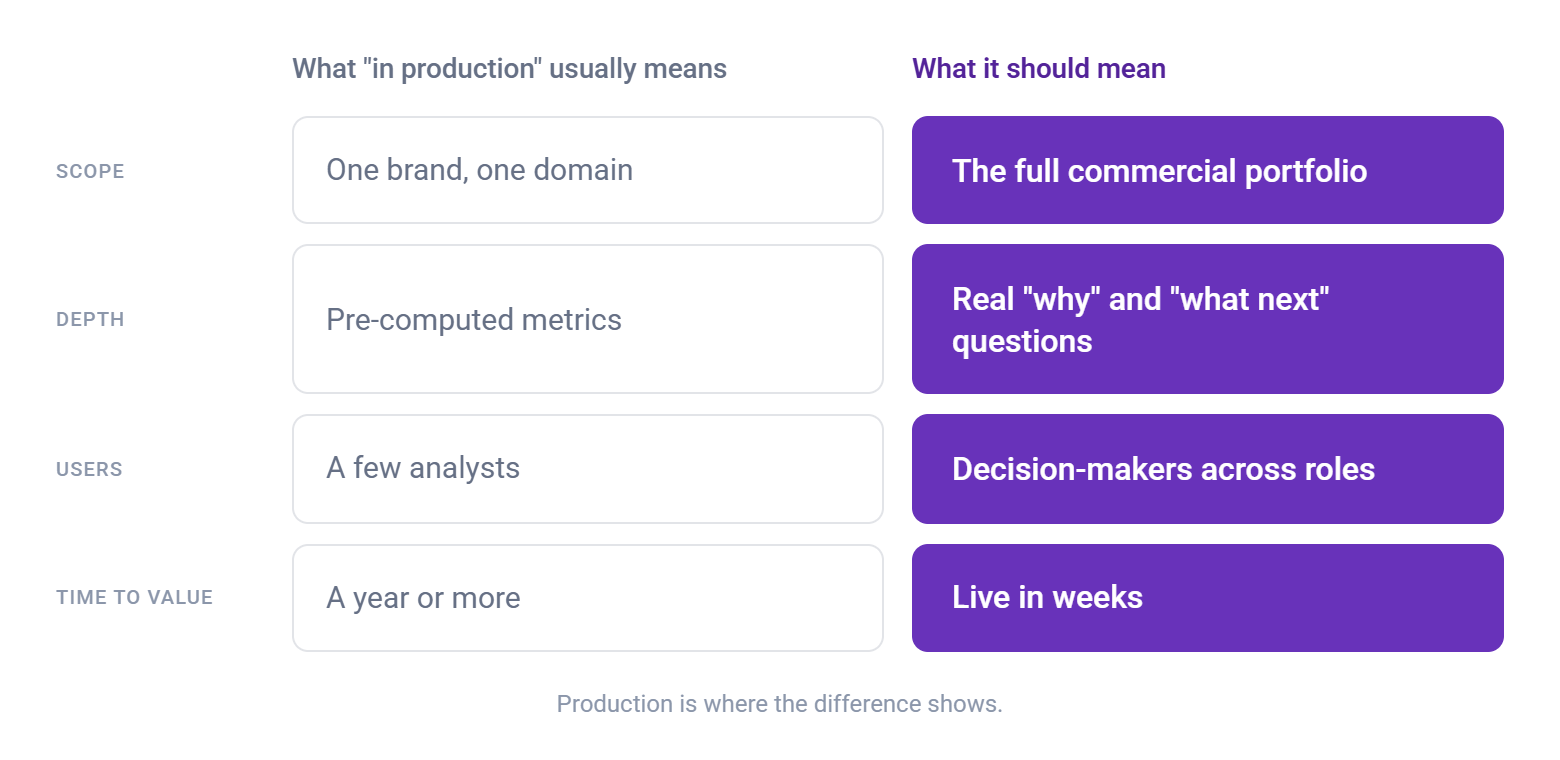This screenshot has height=760, width=1560.
Task: Click the "One brand, one domain" card
Action: tap(588, 170)
